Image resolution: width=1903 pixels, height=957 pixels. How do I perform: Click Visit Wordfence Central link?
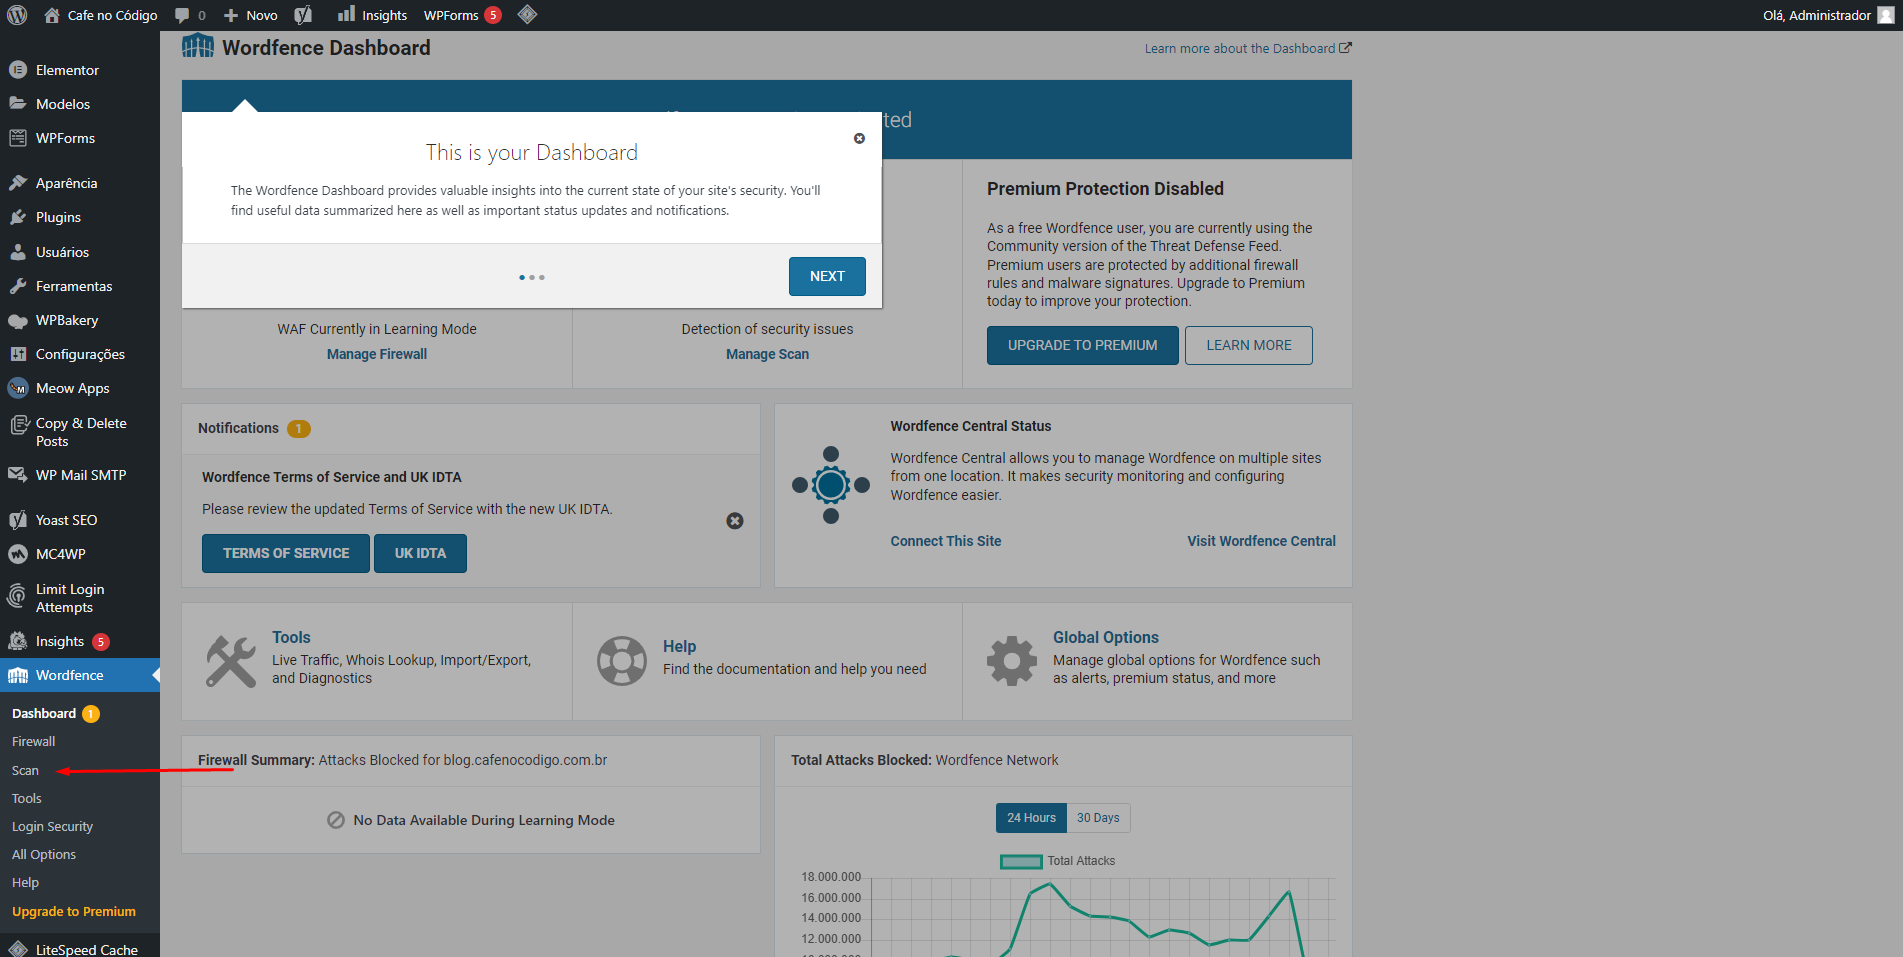pos(1261,541)
